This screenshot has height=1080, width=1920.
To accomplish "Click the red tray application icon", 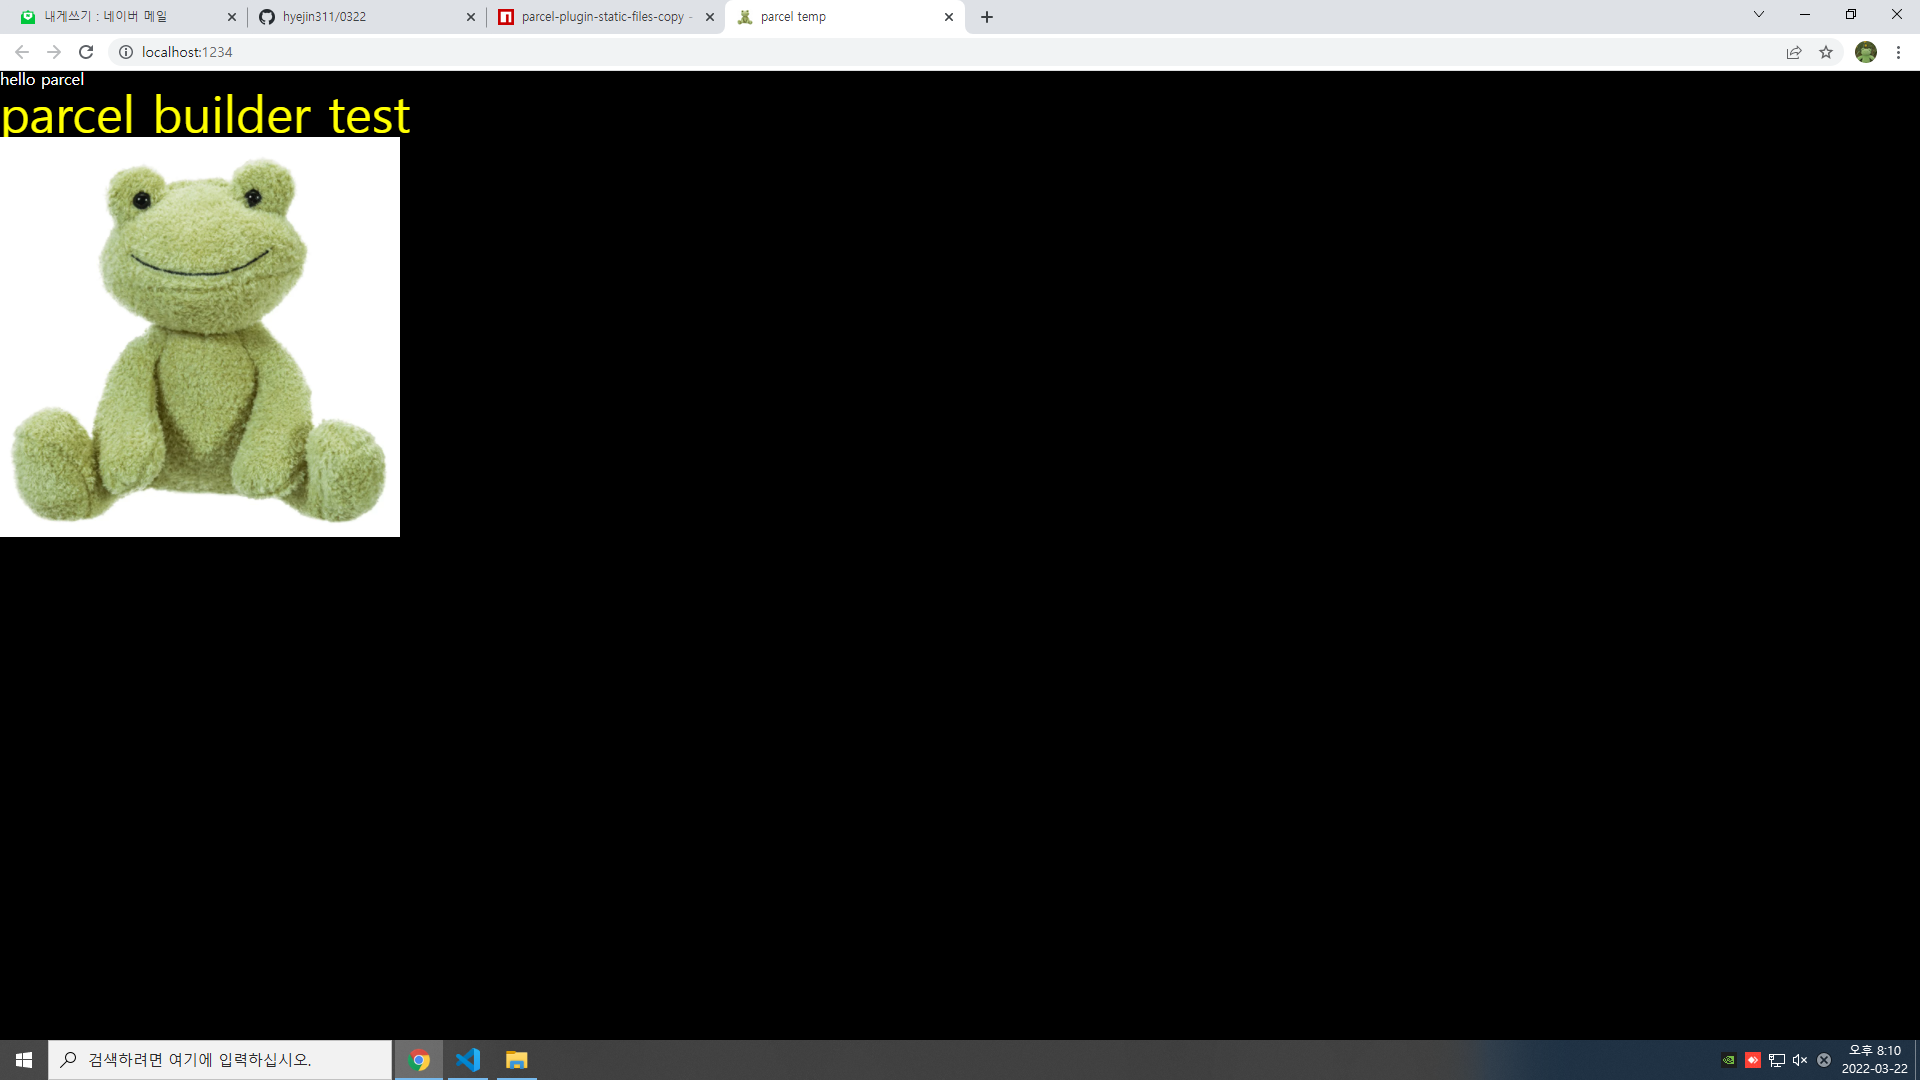I will coord(1752,1060).
